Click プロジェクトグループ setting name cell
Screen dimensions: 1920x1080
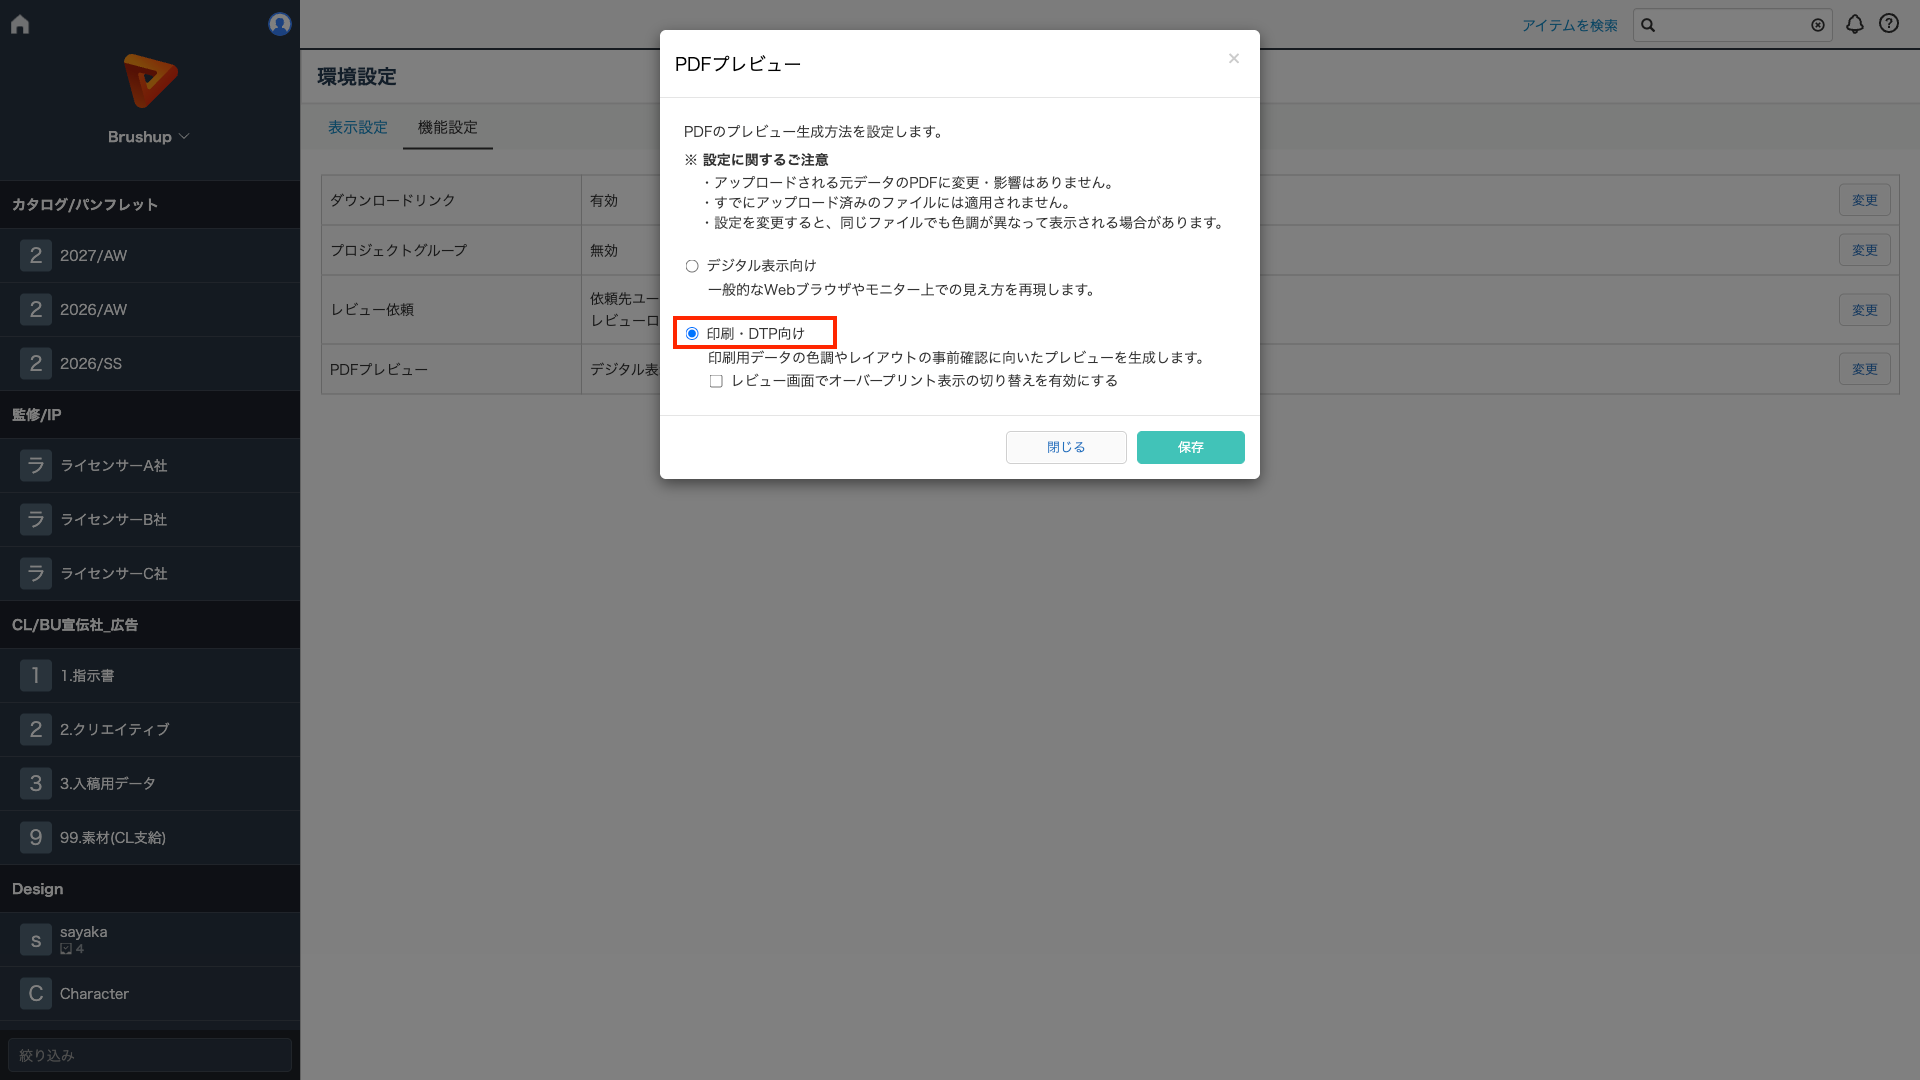[451, 250]
